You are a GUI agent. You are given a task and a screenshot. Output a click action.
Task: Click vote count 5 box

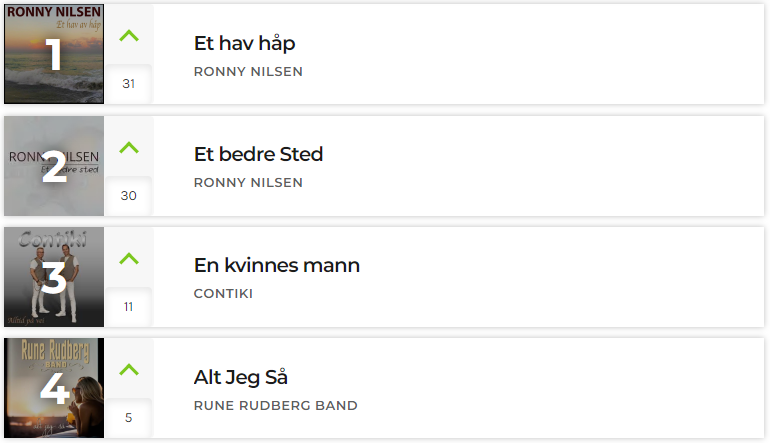[x=129, y=418]
